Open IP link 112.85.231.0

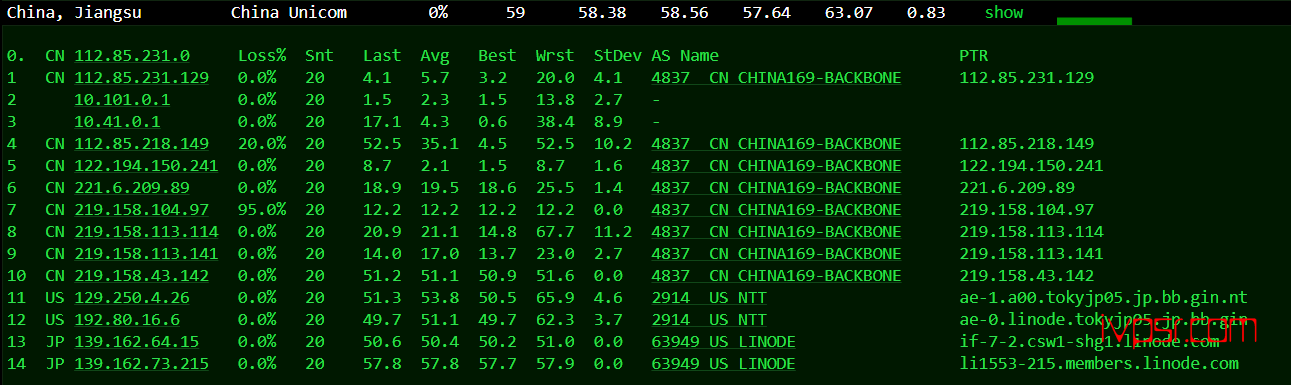tap(132, 56)
